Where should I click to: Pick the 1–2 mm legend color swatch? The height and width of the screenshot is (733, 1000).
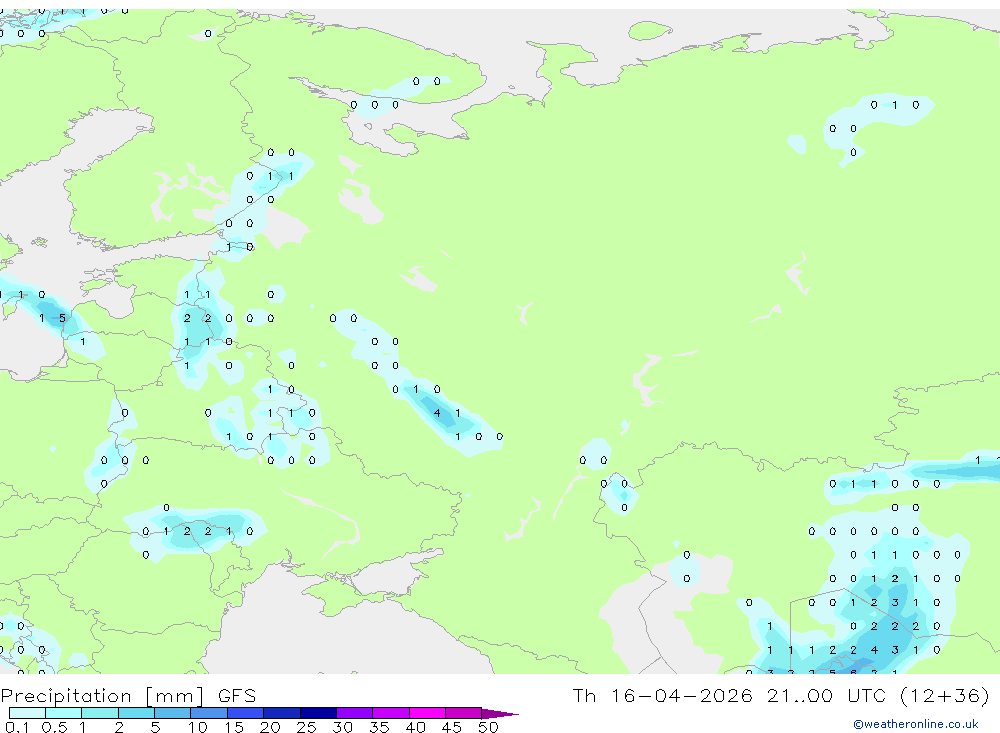coord(100,713)
